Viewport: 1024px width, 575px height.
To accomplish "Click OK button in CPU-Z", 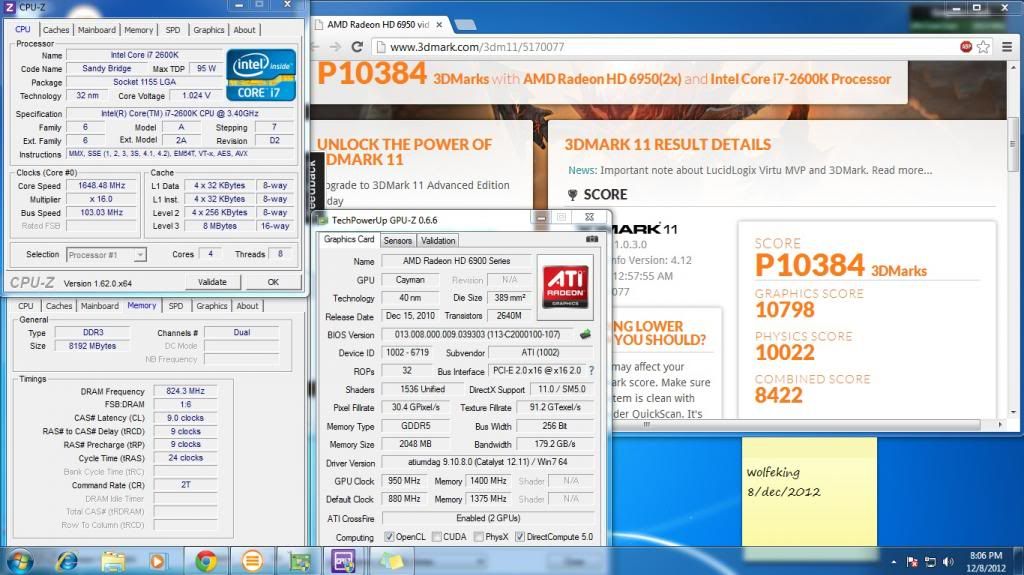I will click(x=273, y=282).
